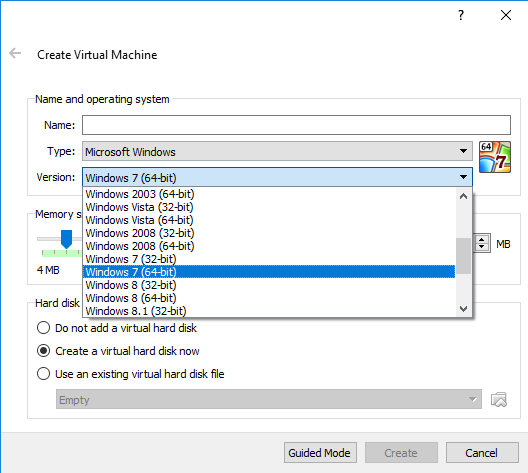Choose Windows 2008 (32-bit) from list
528x473 pixels.
(269, 233)
